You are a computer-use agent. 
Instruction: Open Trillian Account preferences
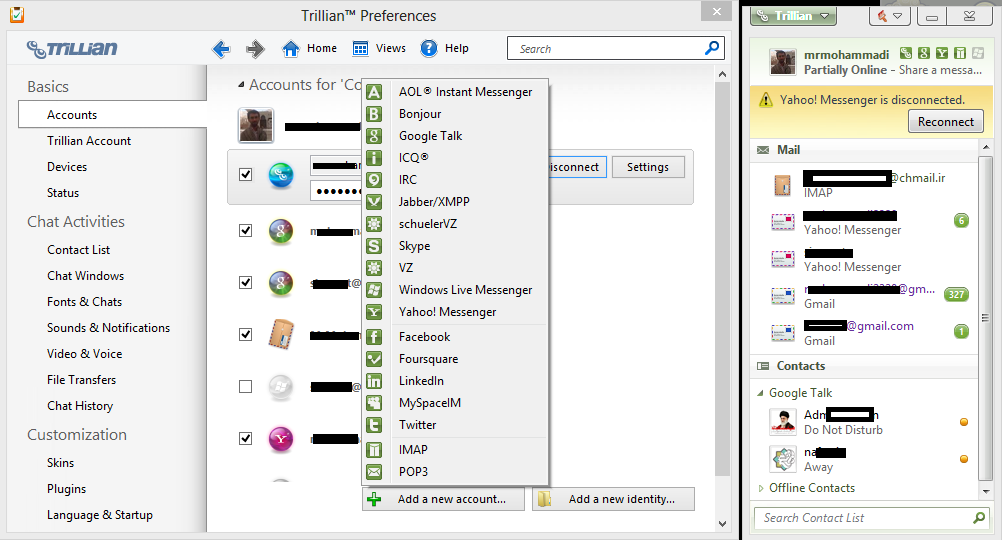(89, 141)
